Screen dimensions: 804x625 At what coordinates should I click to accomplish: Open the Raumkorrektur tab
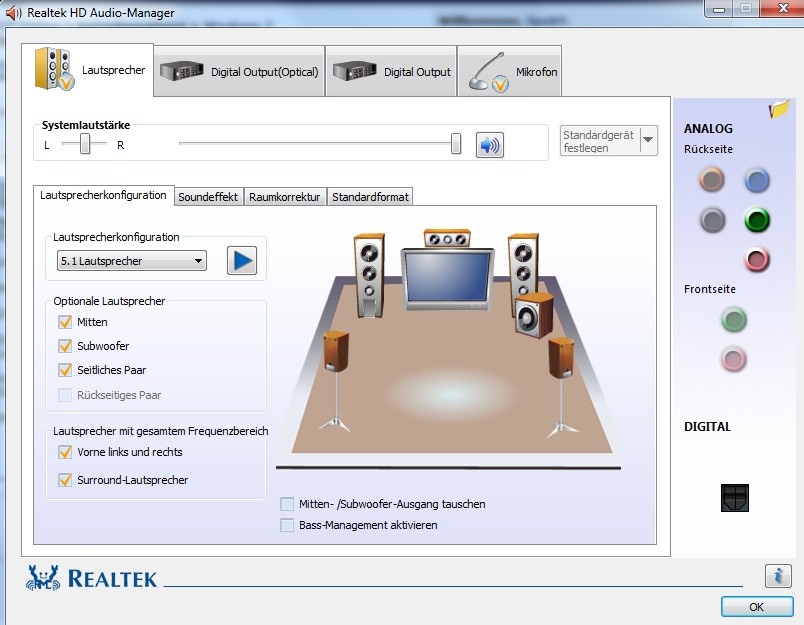click(285, 197)
